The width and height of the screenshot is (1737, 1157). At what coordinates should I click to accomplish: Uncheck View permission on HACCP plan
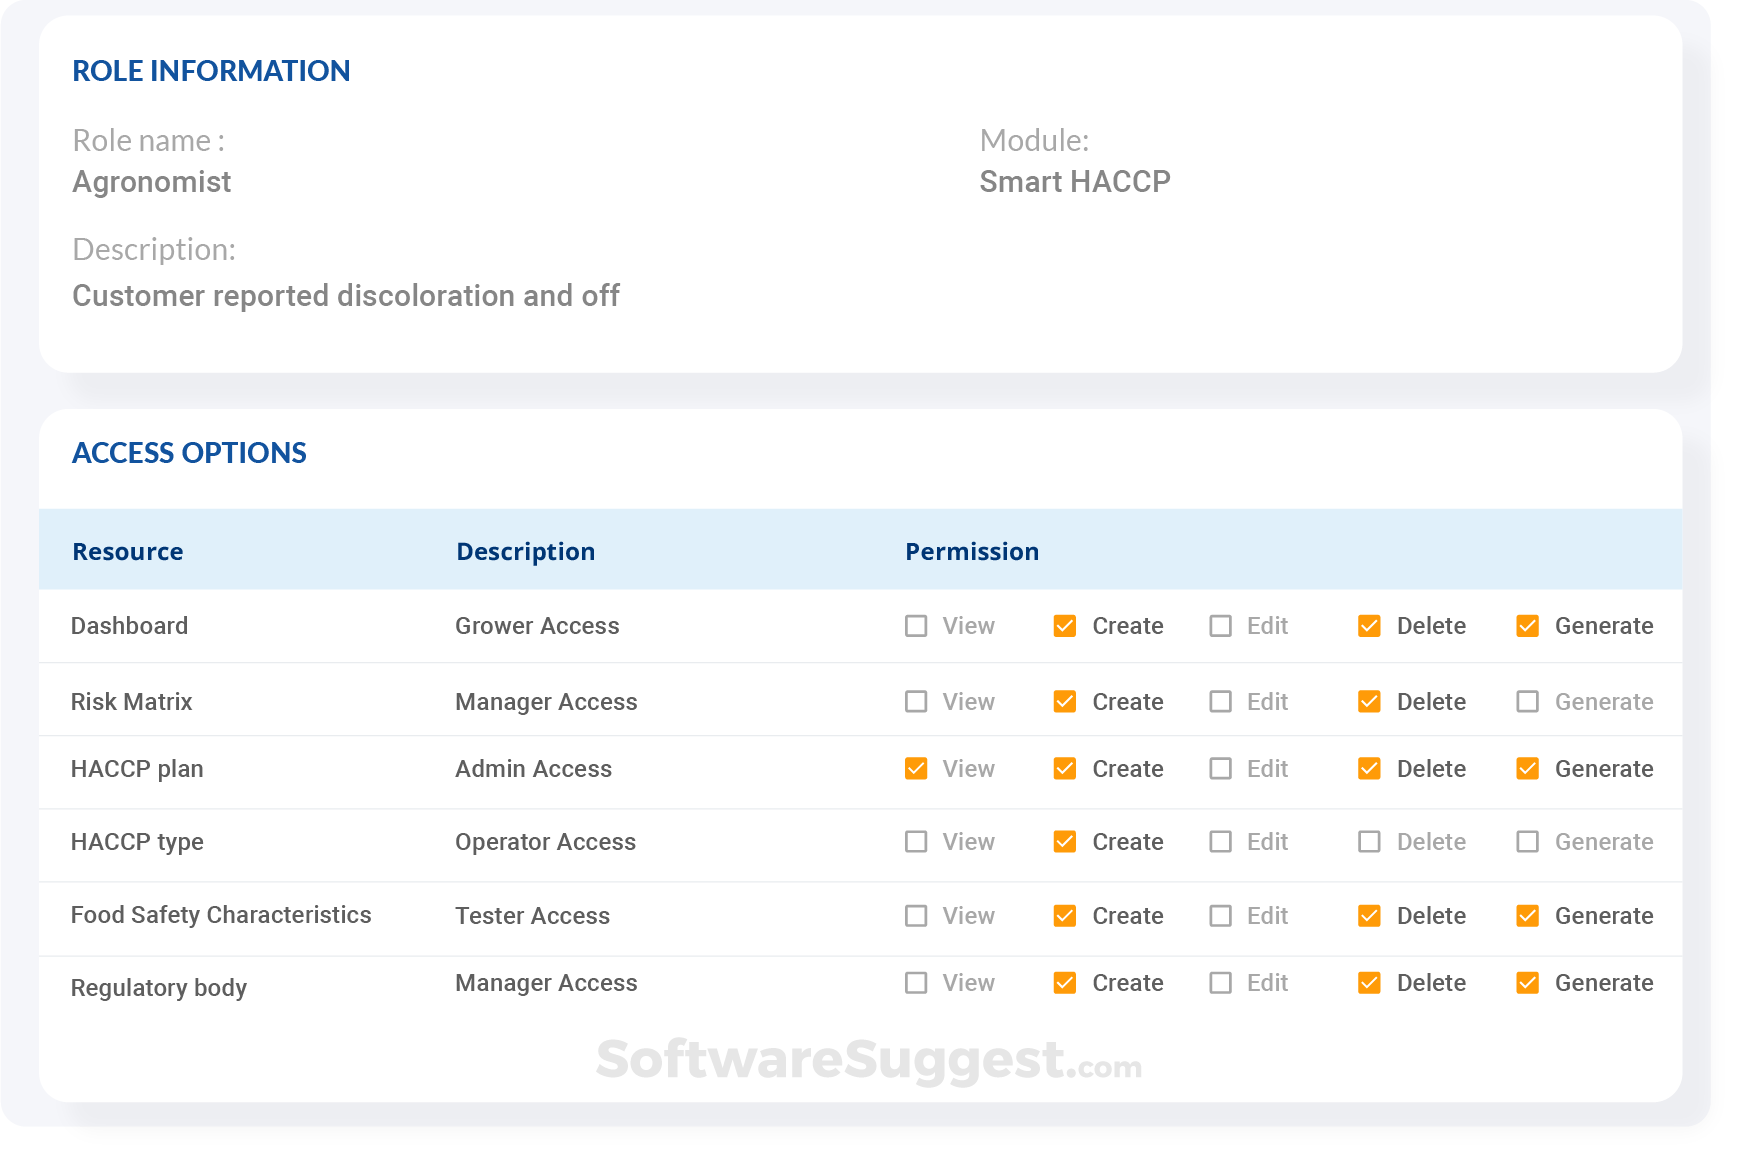[x=916, y=768]
